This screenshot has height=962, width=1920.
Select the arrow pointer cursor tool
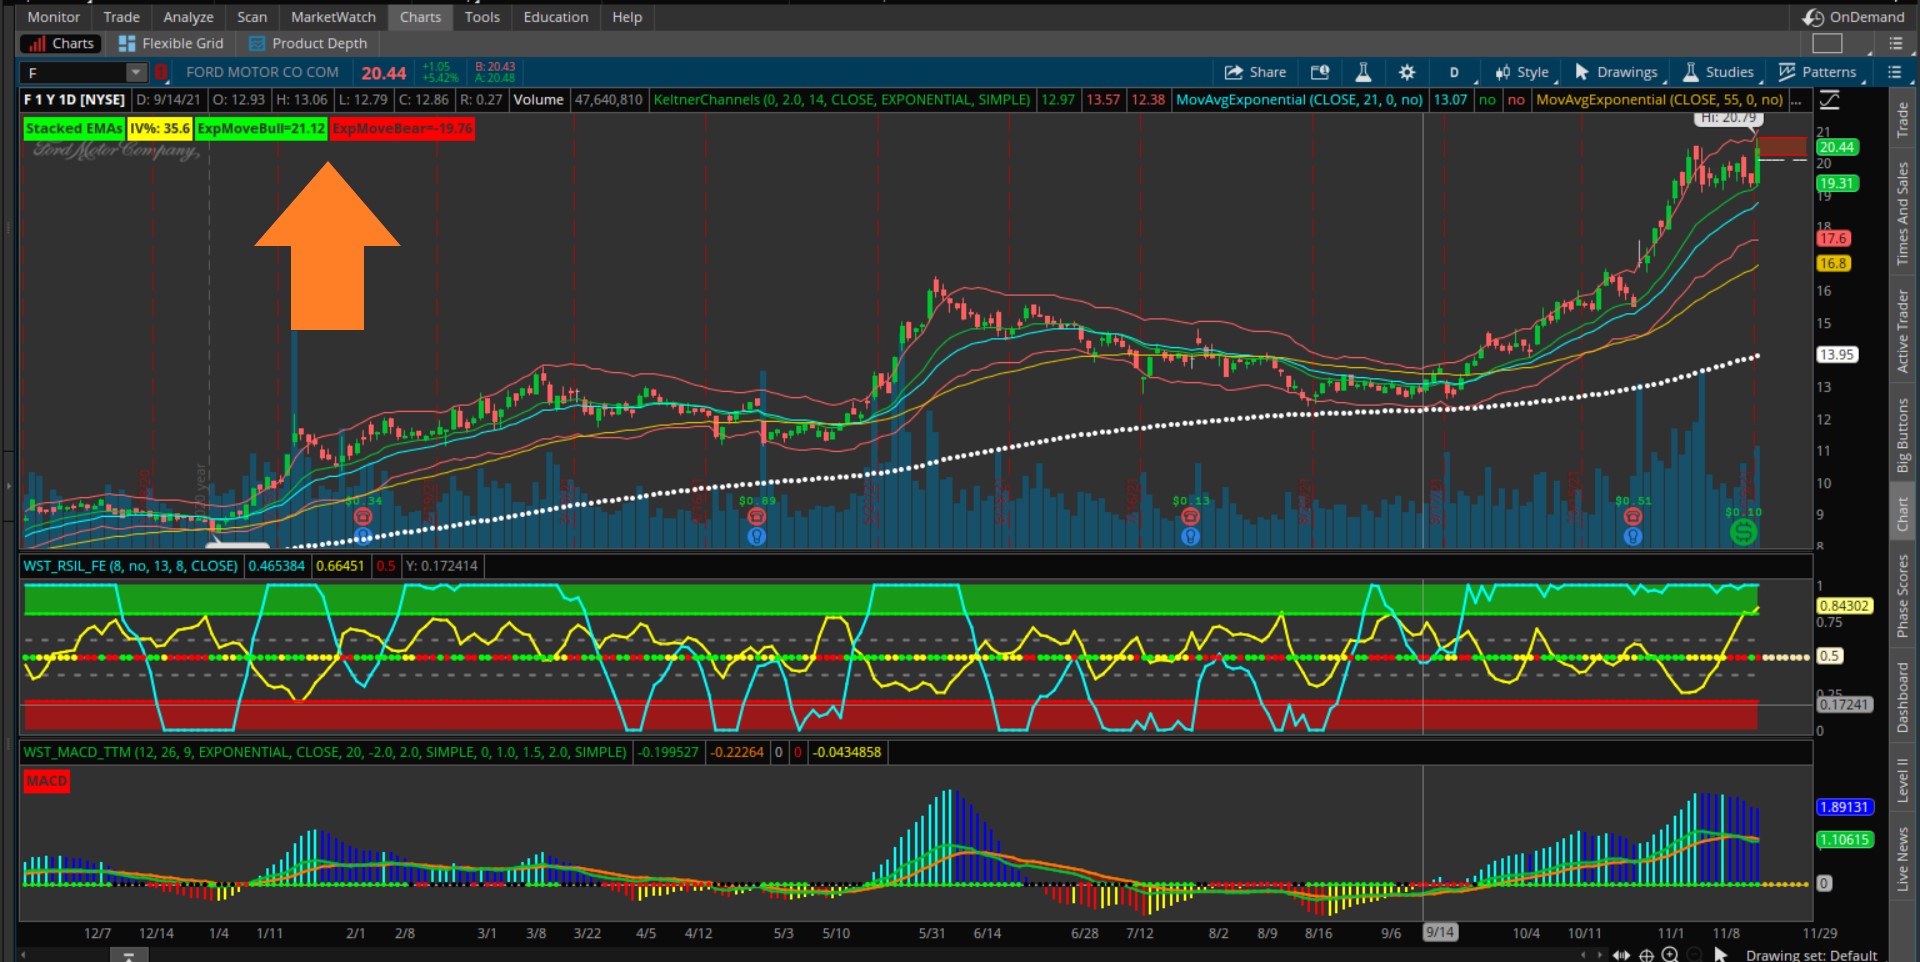(1721, 955)
